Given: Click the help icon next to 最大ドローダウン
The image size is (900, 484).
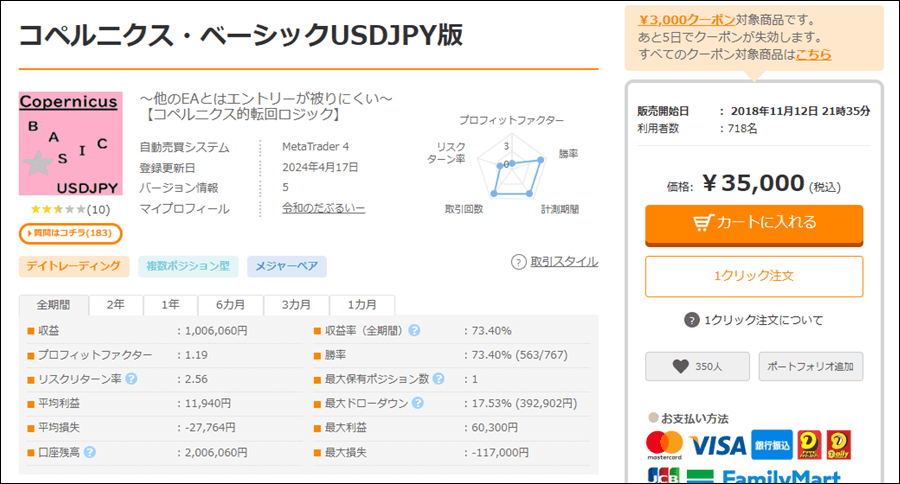Looking at the screenshot, I should [417, 403].
